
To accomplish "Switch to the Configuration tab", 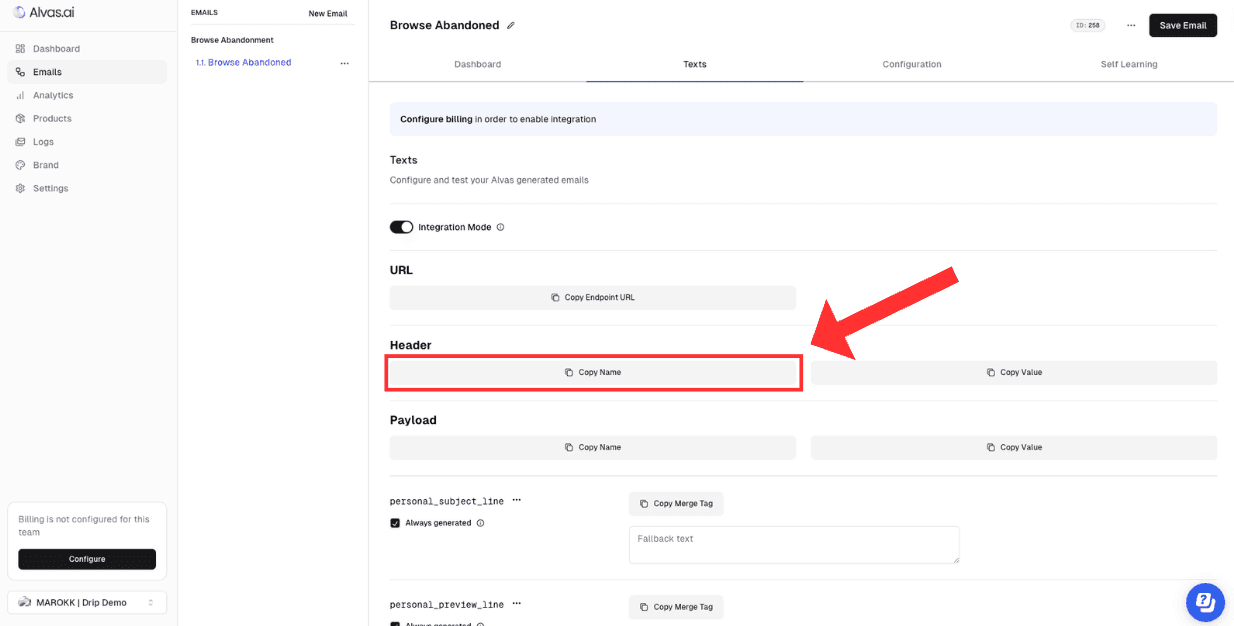I will [912, 64].
